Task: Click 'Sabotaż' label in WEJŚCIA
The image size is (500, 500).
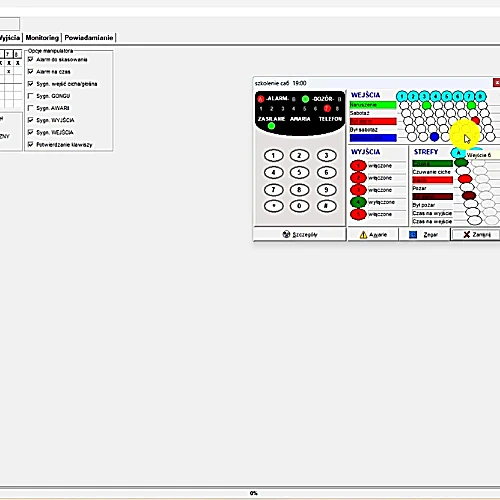Action: (359, 113)
